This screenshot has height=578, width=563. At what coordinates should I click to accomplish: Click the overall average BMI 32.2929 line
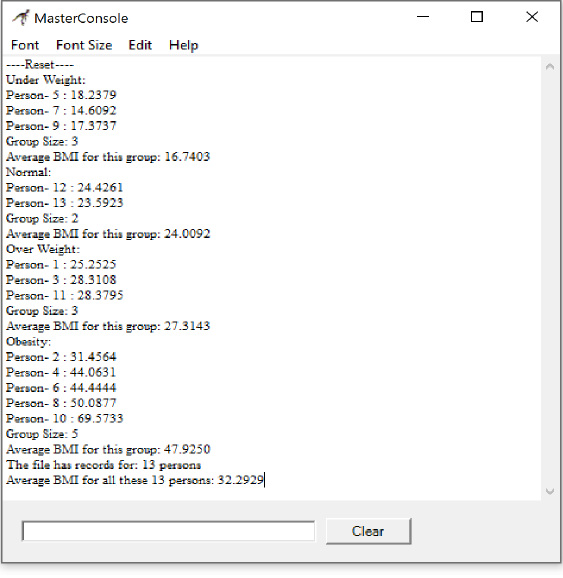pos(135,480)
